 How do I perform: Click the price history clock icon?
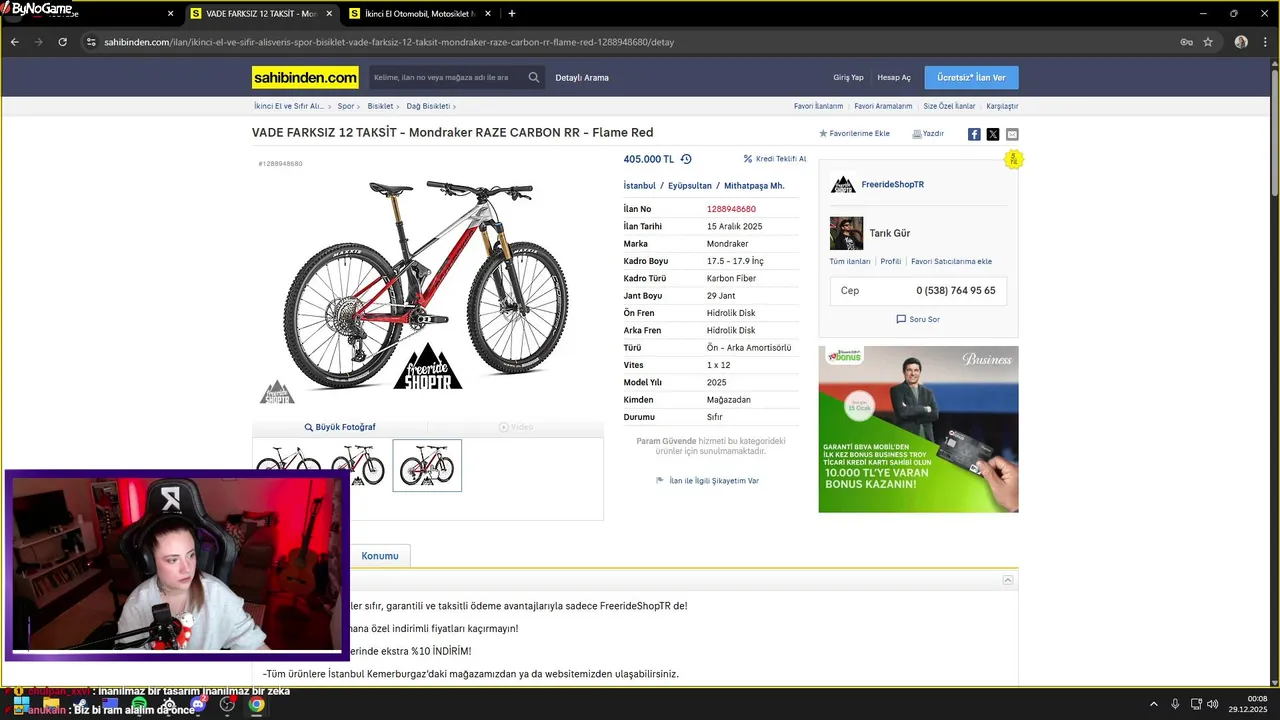pos(686,159)
